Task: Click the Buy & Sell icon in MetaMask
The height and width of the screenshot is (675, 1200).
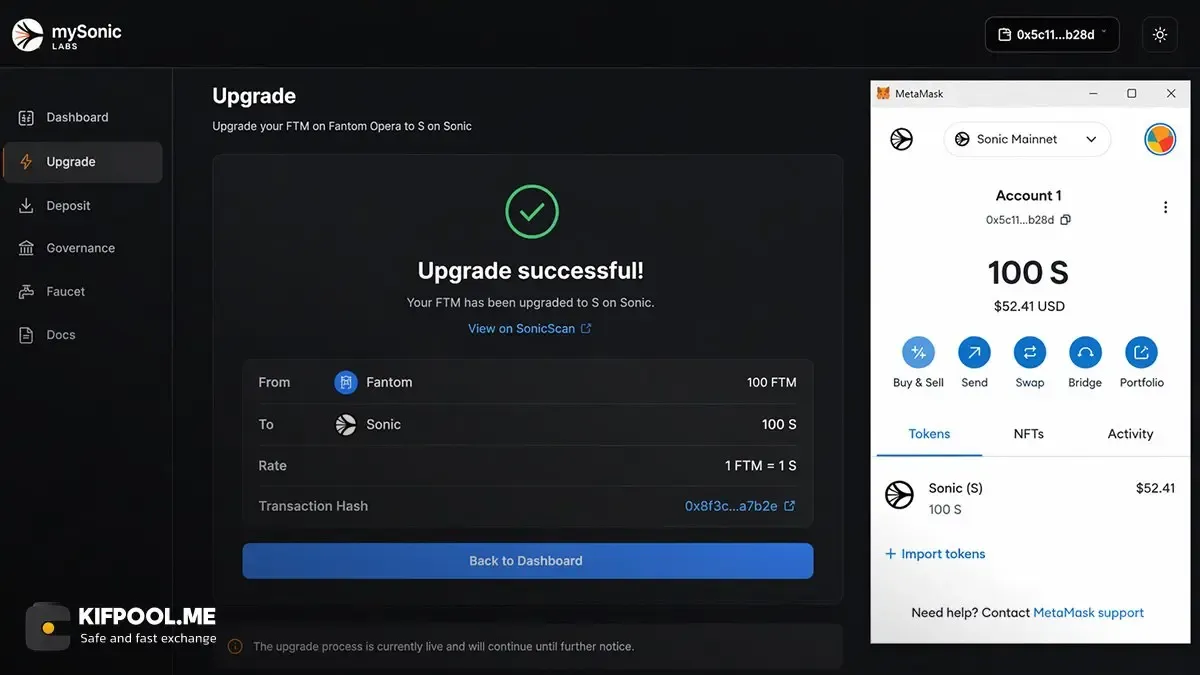Action: click(918, 352)
